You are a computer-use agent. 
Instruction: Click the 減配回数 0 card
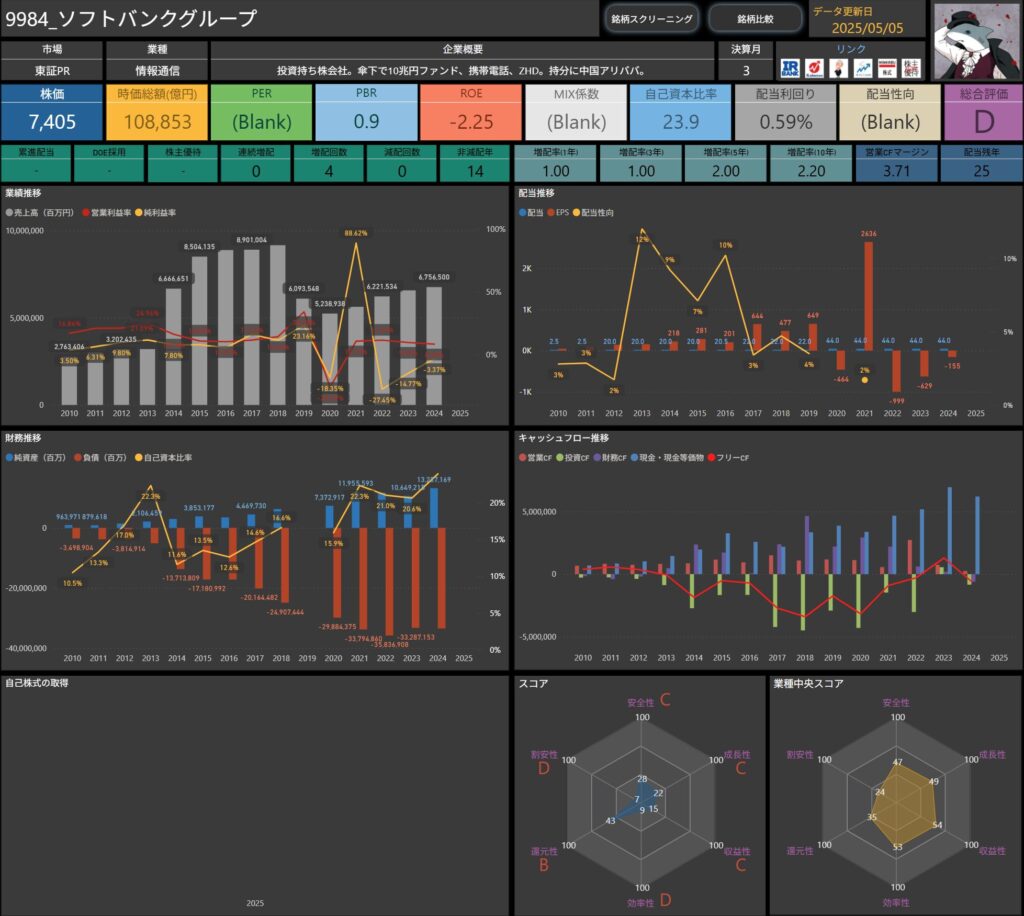coord(402,163)
